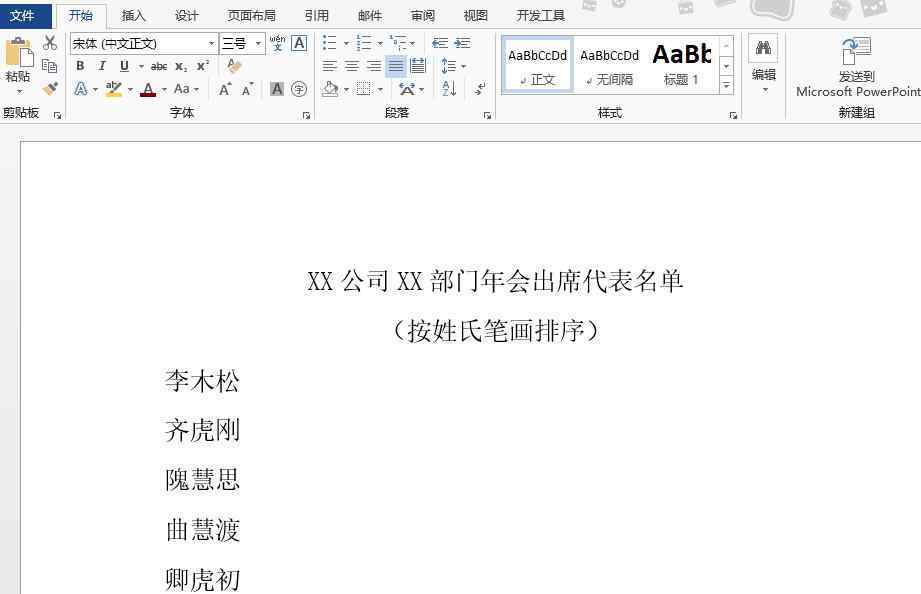Screen dimensions: 921x594
Task: Click the Paste (粘贴) clipboard icon
Action: pos(18,53)
